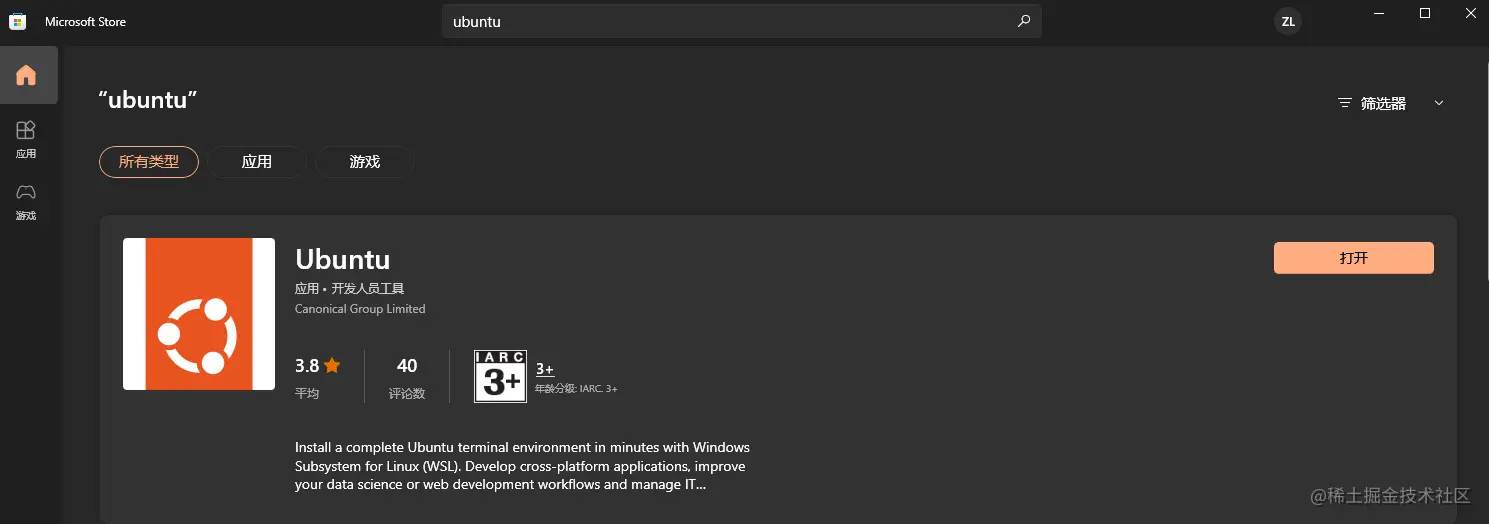Viewport: 1489px width, 524px height.
Task: Click the search magnifier icon
Action: pyautogui.click(x=1024, y=21)
